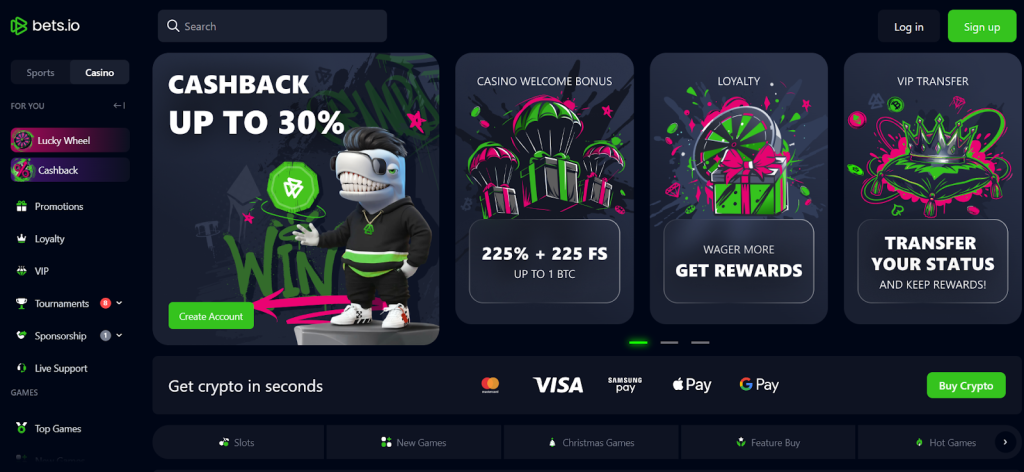Click the Top Games medal icon
Screen dimensions: 1024x472
click(x=21, y=429)
